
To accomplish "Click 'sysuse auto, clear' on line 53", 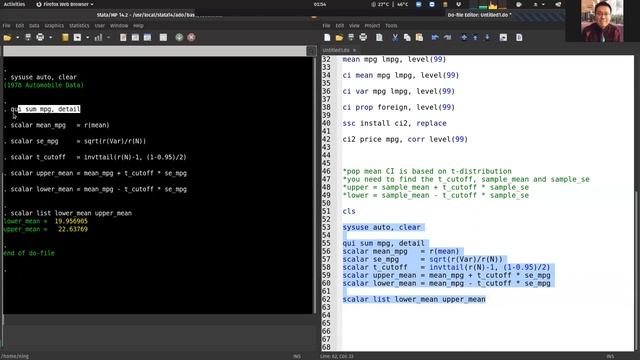I will (x=381, y=227).
